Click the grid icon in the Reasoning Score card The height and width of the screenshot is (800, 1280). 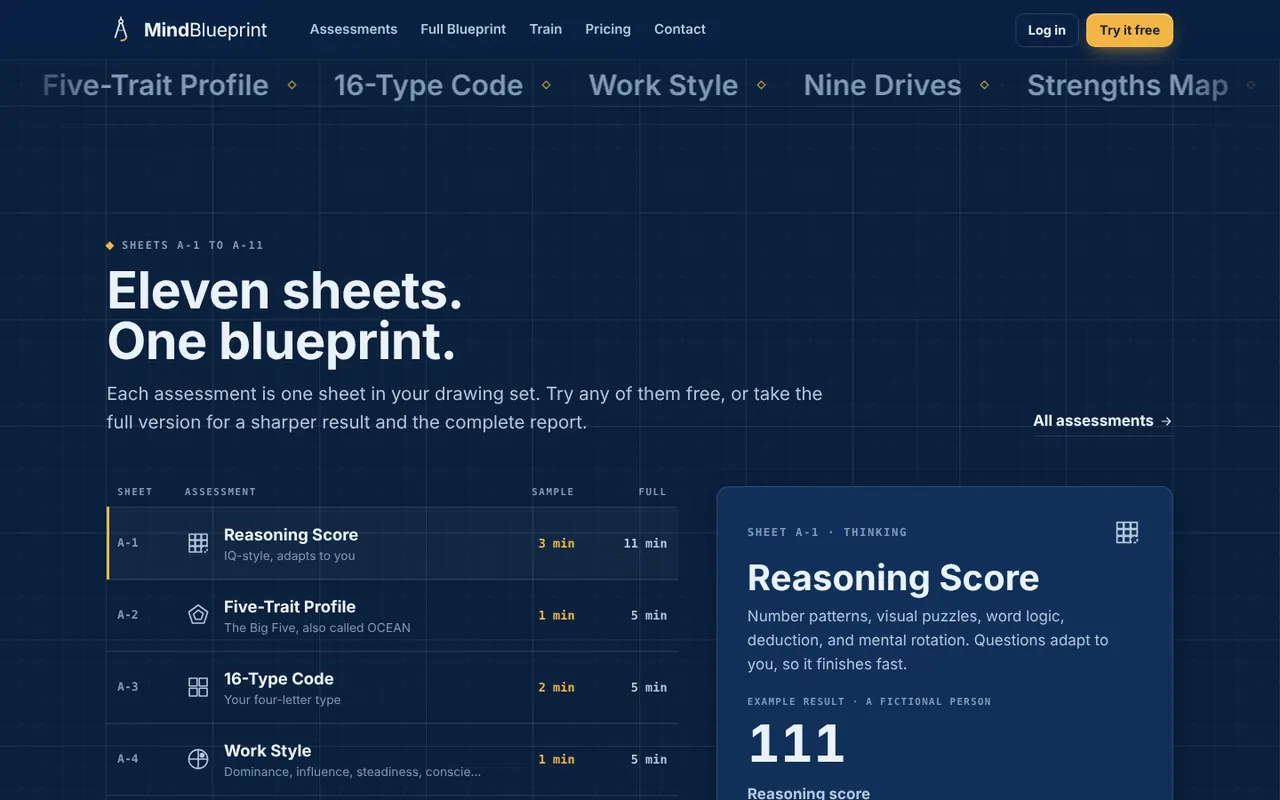coord(1127,532)
